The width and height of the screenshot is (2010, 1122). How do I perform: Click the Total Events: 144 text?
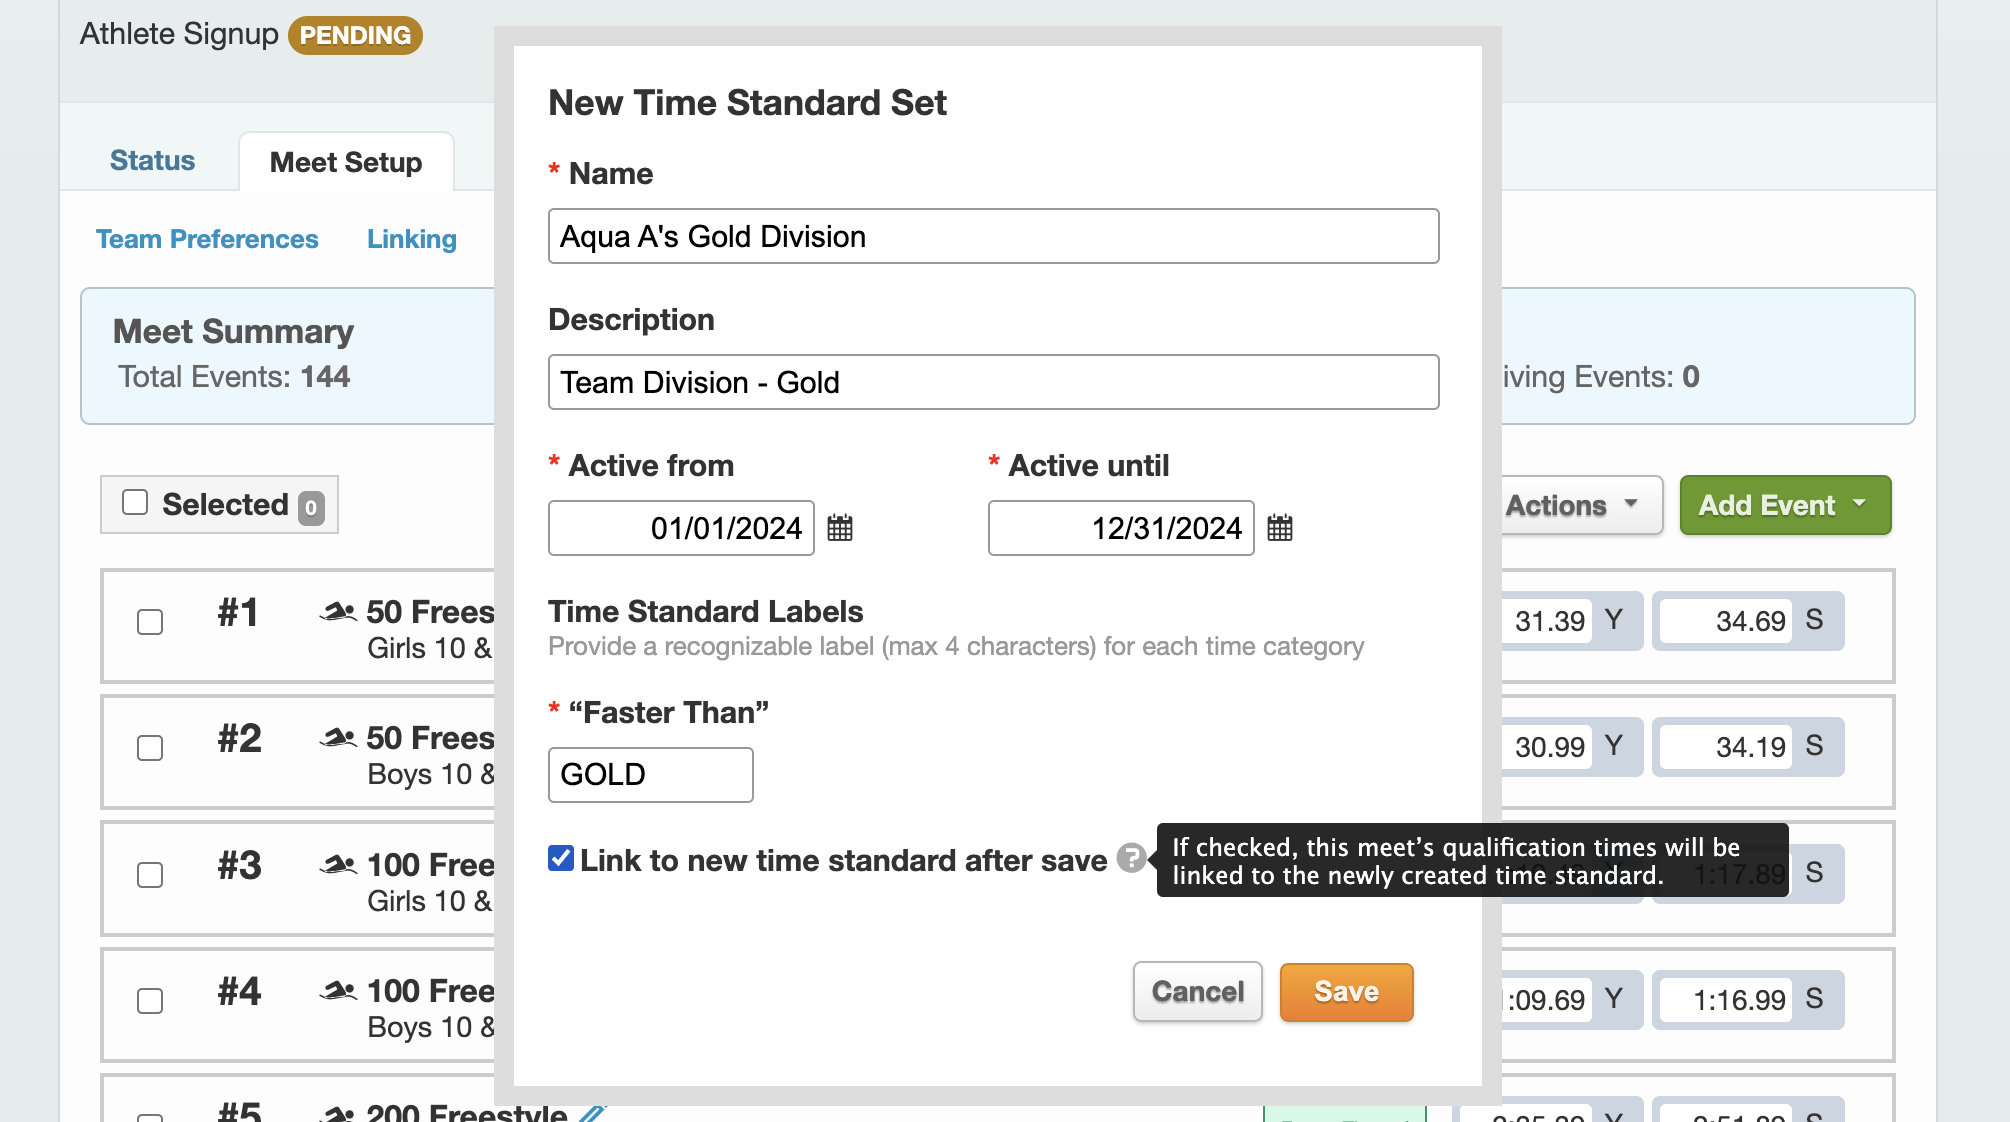[x=234, y=377]
